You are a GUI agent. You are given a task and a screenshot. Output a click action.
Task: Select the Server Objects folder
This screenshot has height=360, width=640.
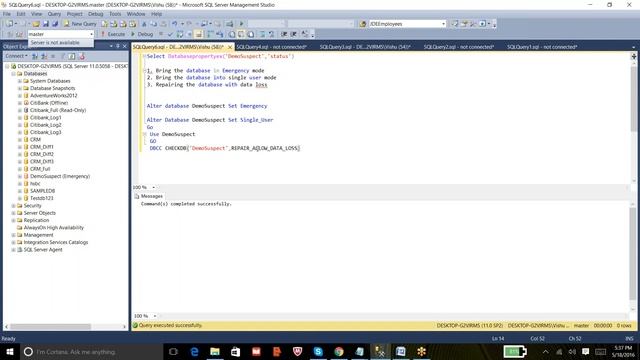[40, 213]
